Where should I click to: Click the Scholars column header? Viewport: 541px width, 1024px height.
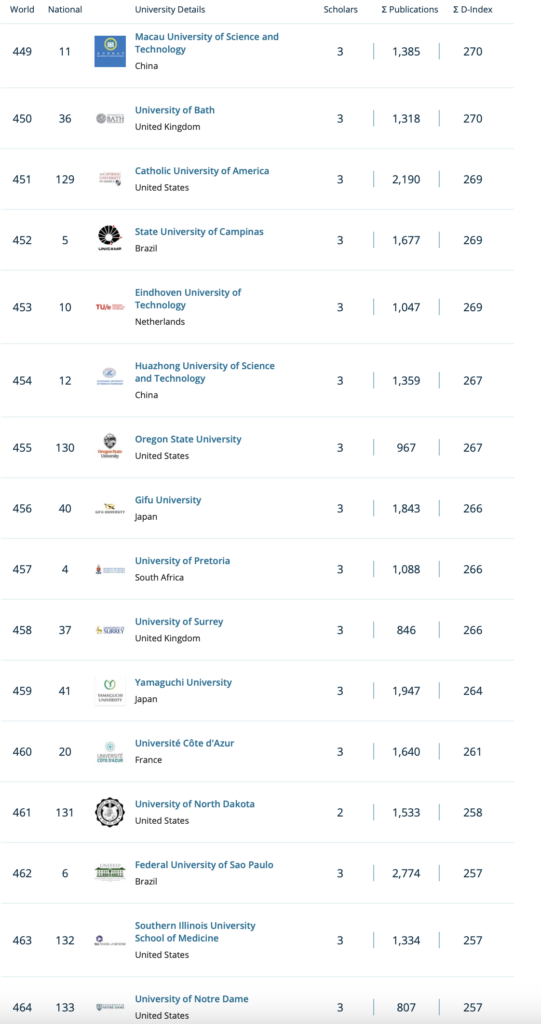(340, 10)
